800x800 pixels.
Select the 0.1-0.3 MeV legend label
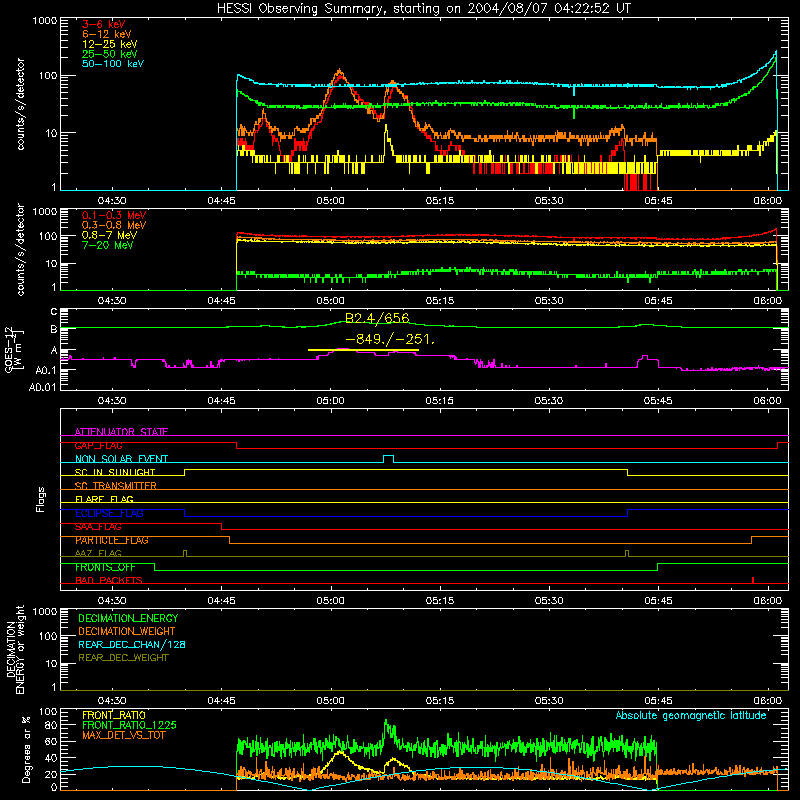coord(114,215)
